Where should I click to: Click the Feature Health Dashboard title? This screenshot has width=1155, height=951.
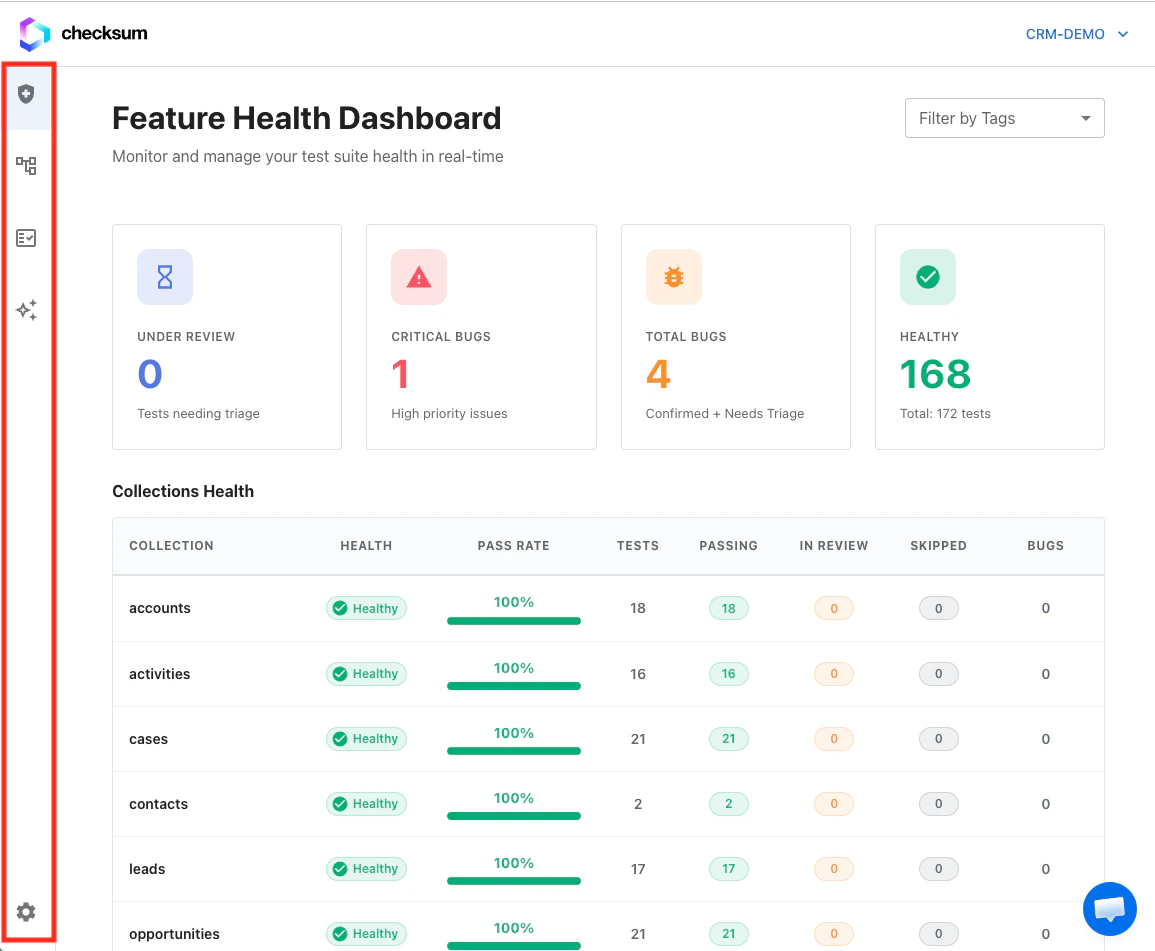coord(306,119)
